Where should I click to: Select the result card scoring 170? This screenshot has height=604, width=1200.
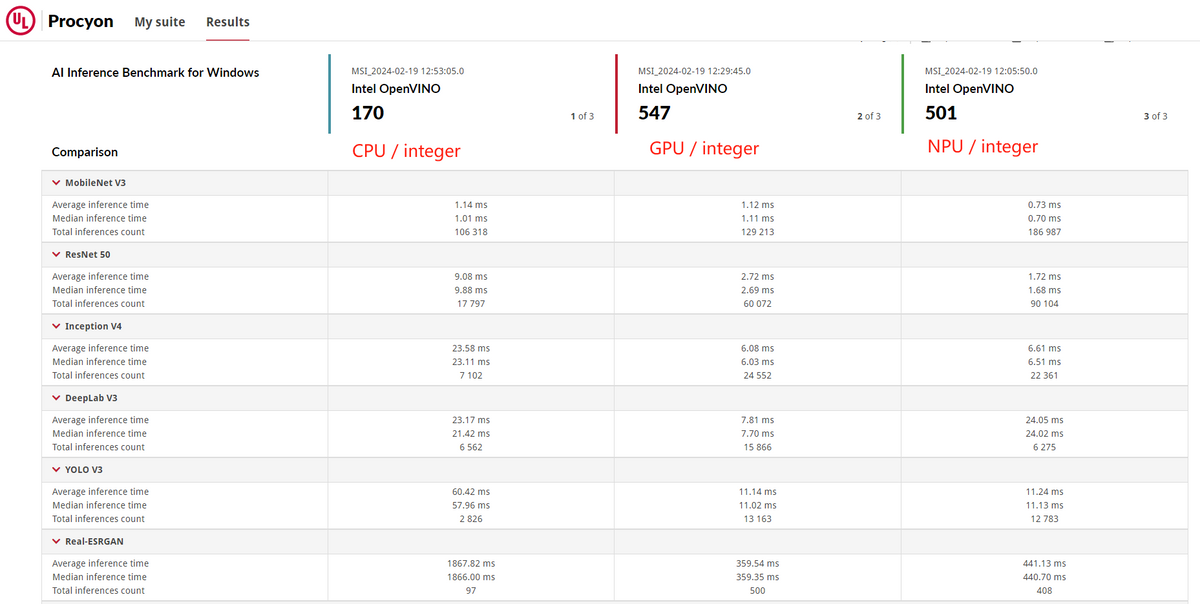click(470, 94)
